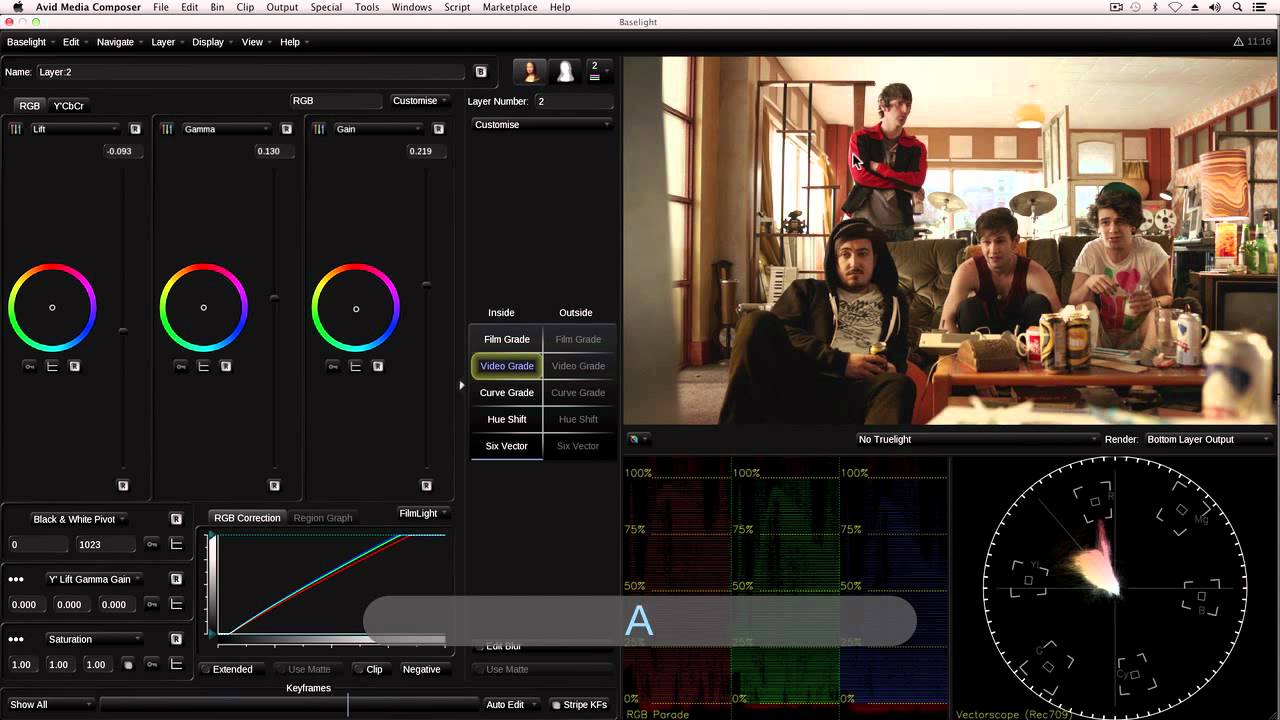Click the Layer Number field
Image resolution: width=1280 pixels, height=720 pixels.
click(572, 101)
